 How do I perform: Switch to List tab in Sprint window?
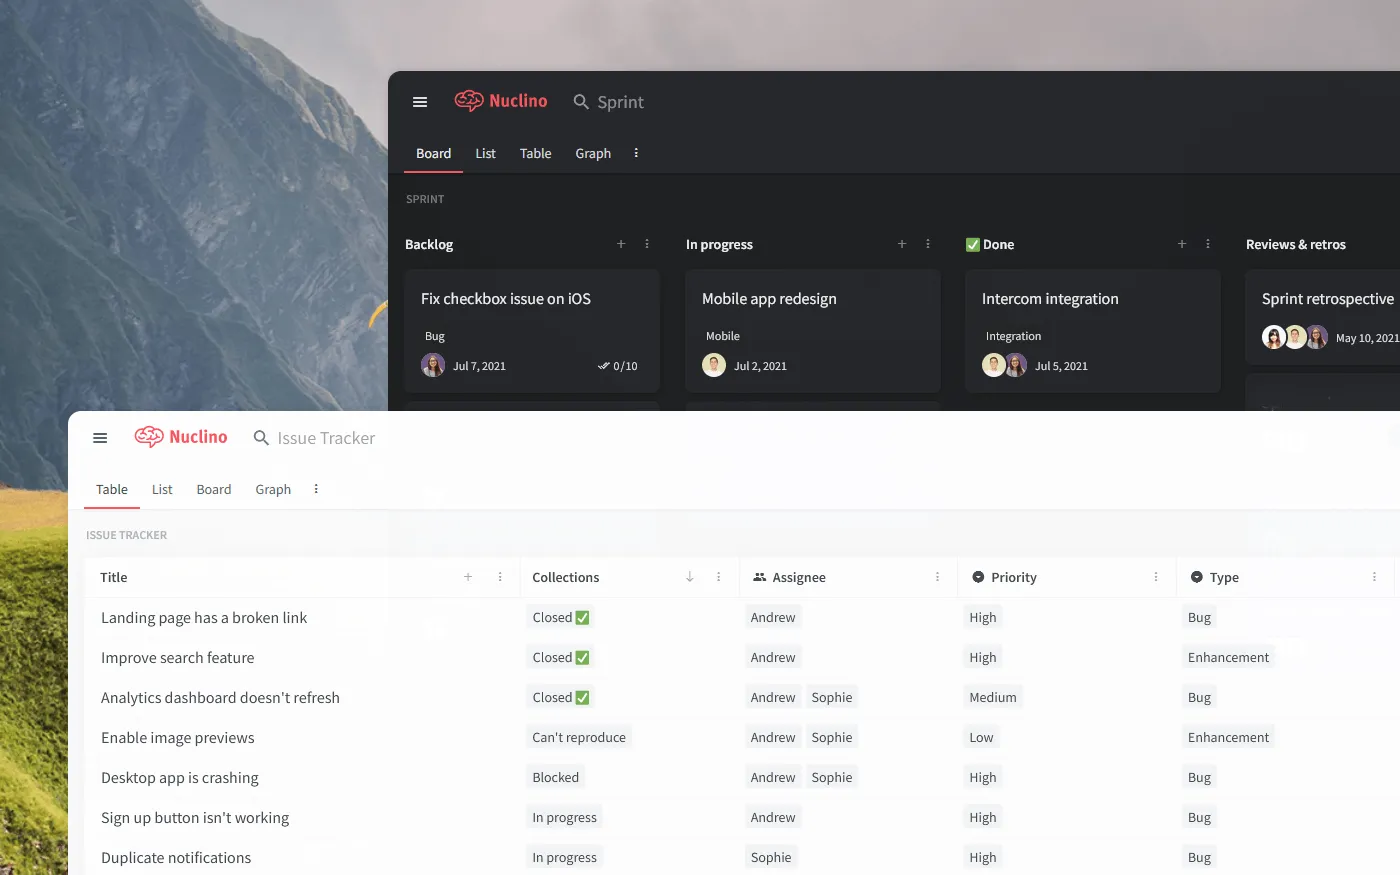(485, 153)
